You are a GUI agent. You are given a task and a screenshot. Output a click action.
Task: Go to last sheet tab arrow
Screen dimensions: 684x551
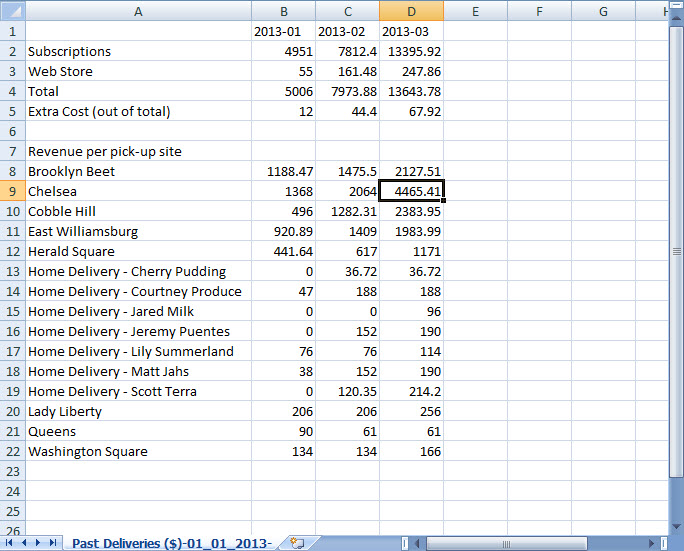53,543
